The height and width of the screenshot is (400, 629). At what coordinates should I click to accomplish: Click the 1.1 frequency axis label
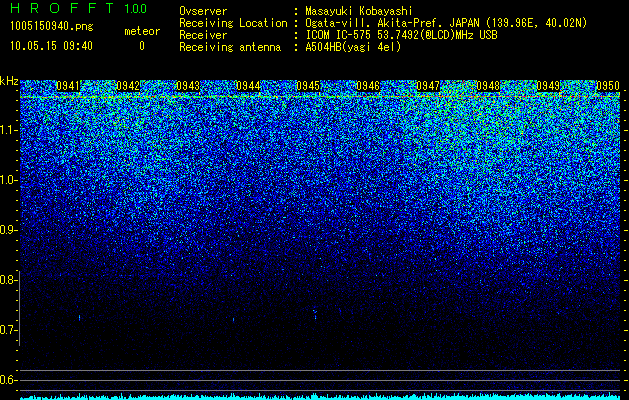(8, 130)
